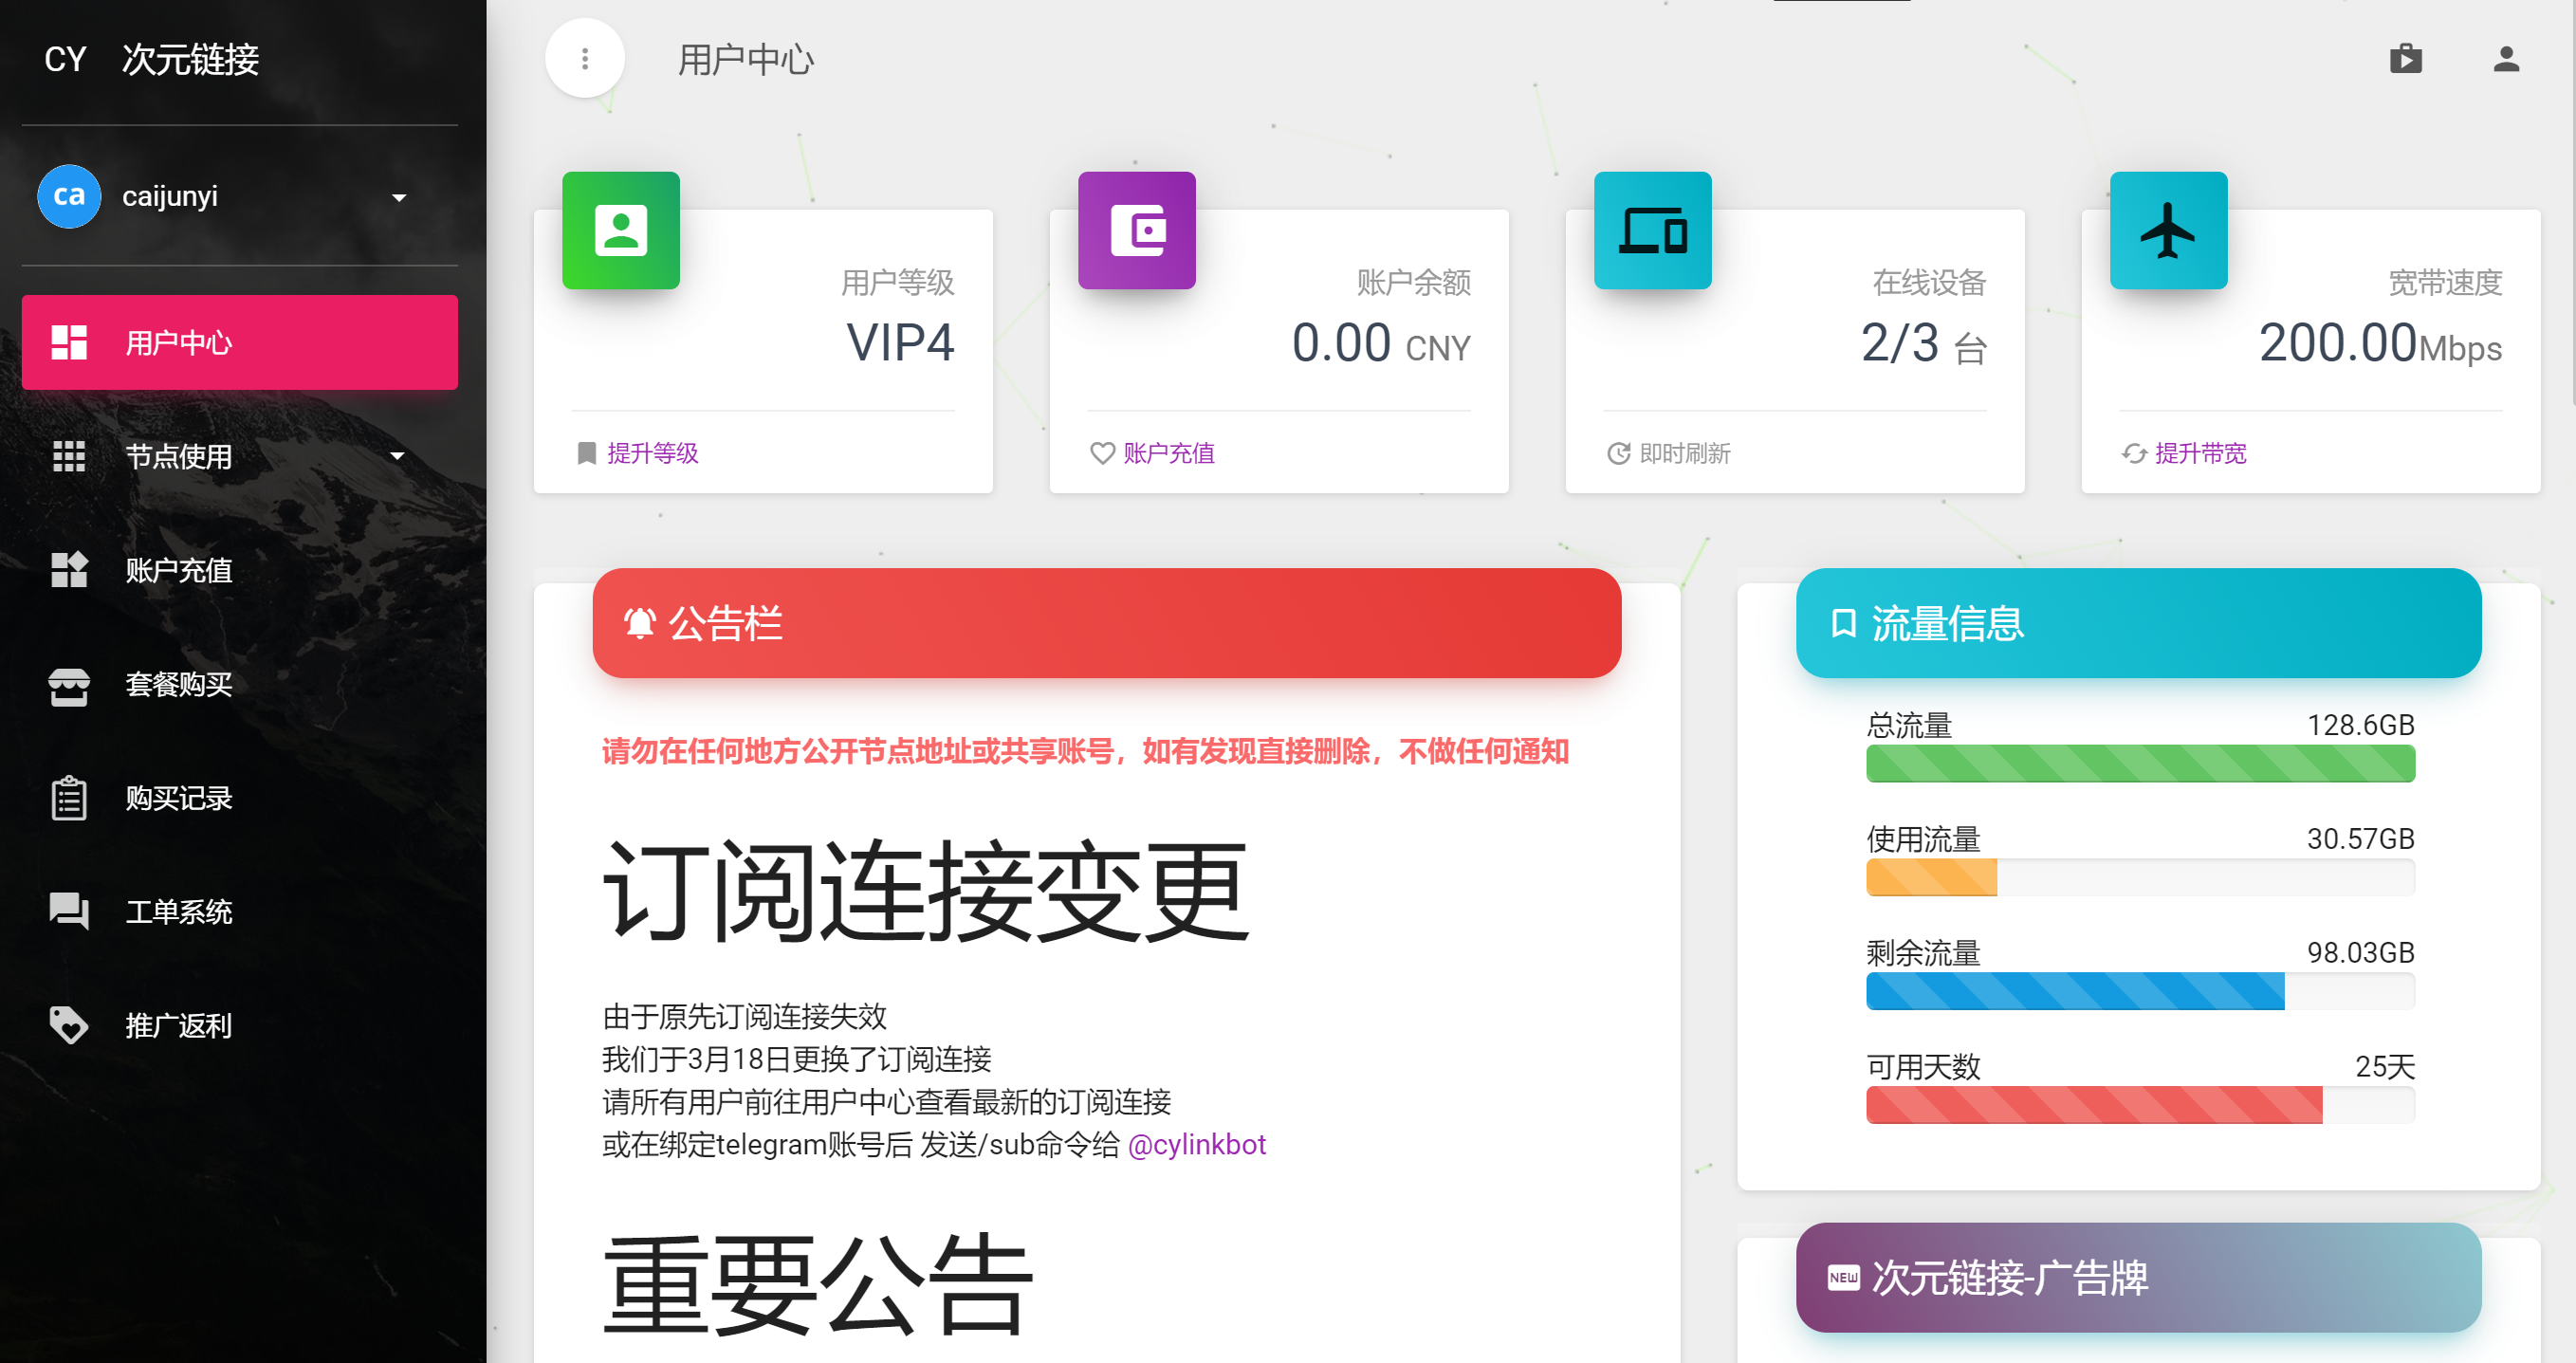Open the 用户中心 sidebar menu item
Viewport: 2576px width, 1363px height.
pos(240,342)
